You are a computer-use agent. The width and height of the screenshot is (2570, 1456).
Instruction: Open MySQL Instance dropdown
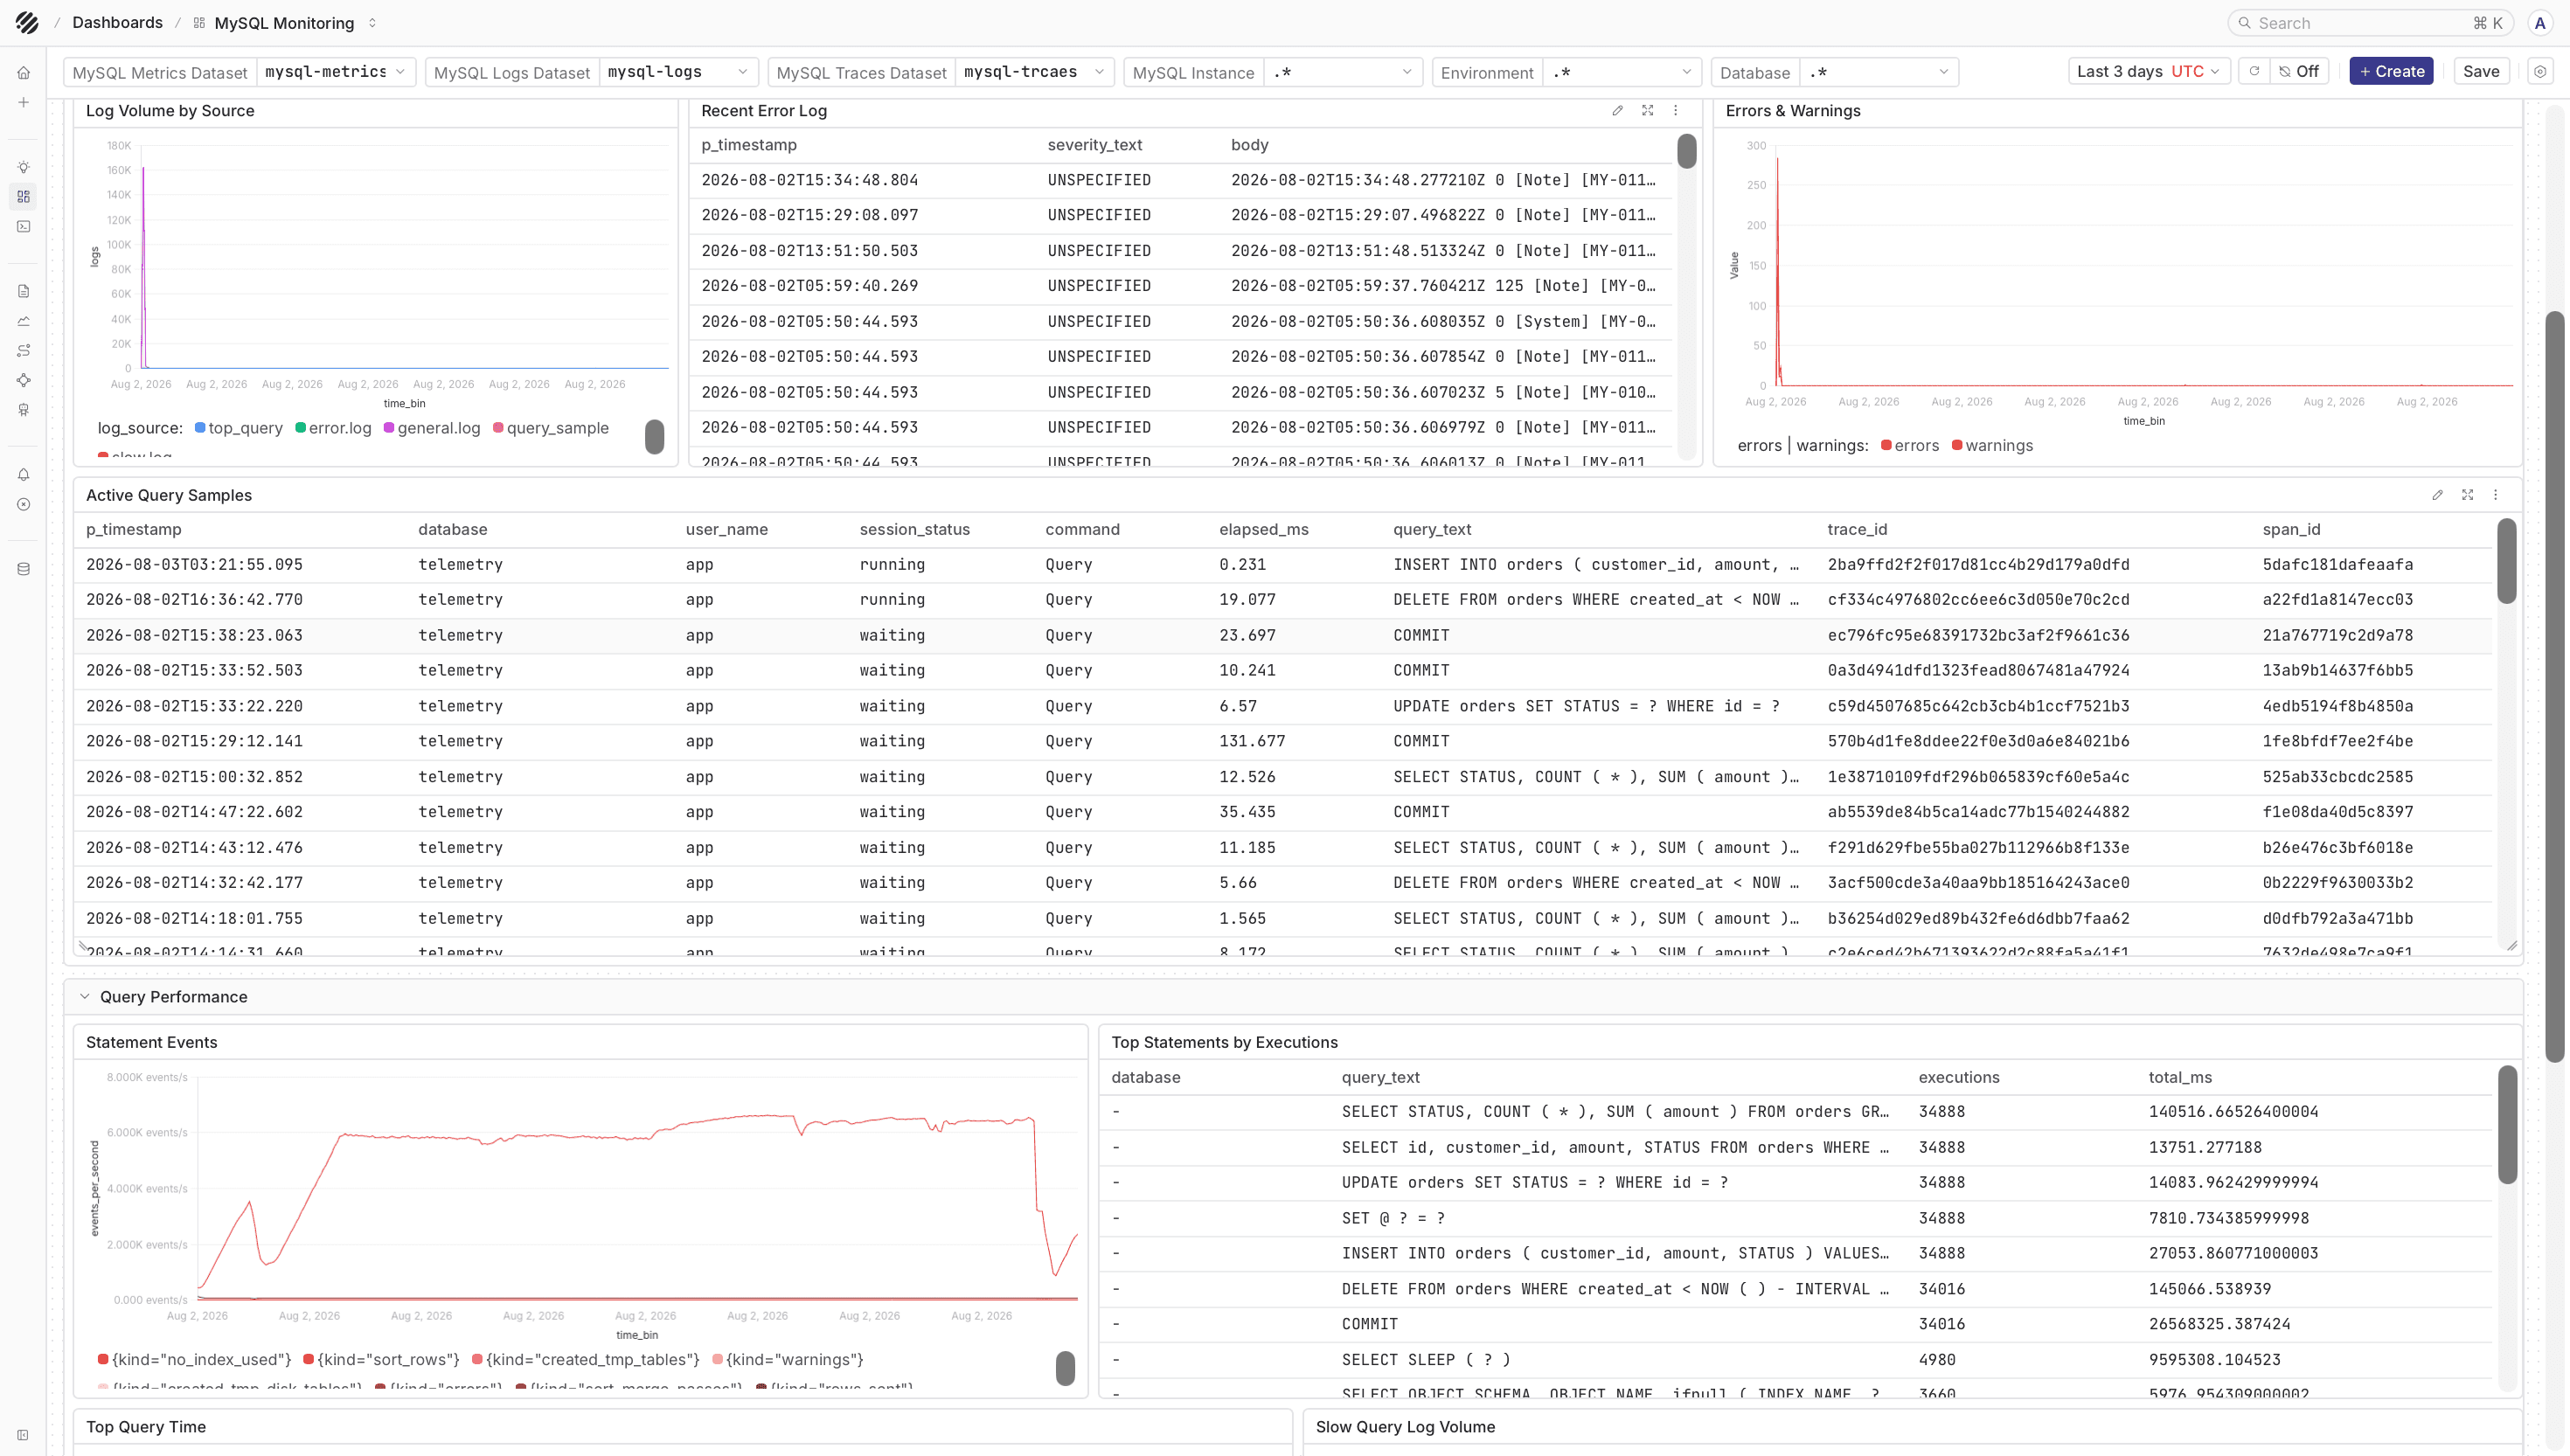[x=1342, y=72]
